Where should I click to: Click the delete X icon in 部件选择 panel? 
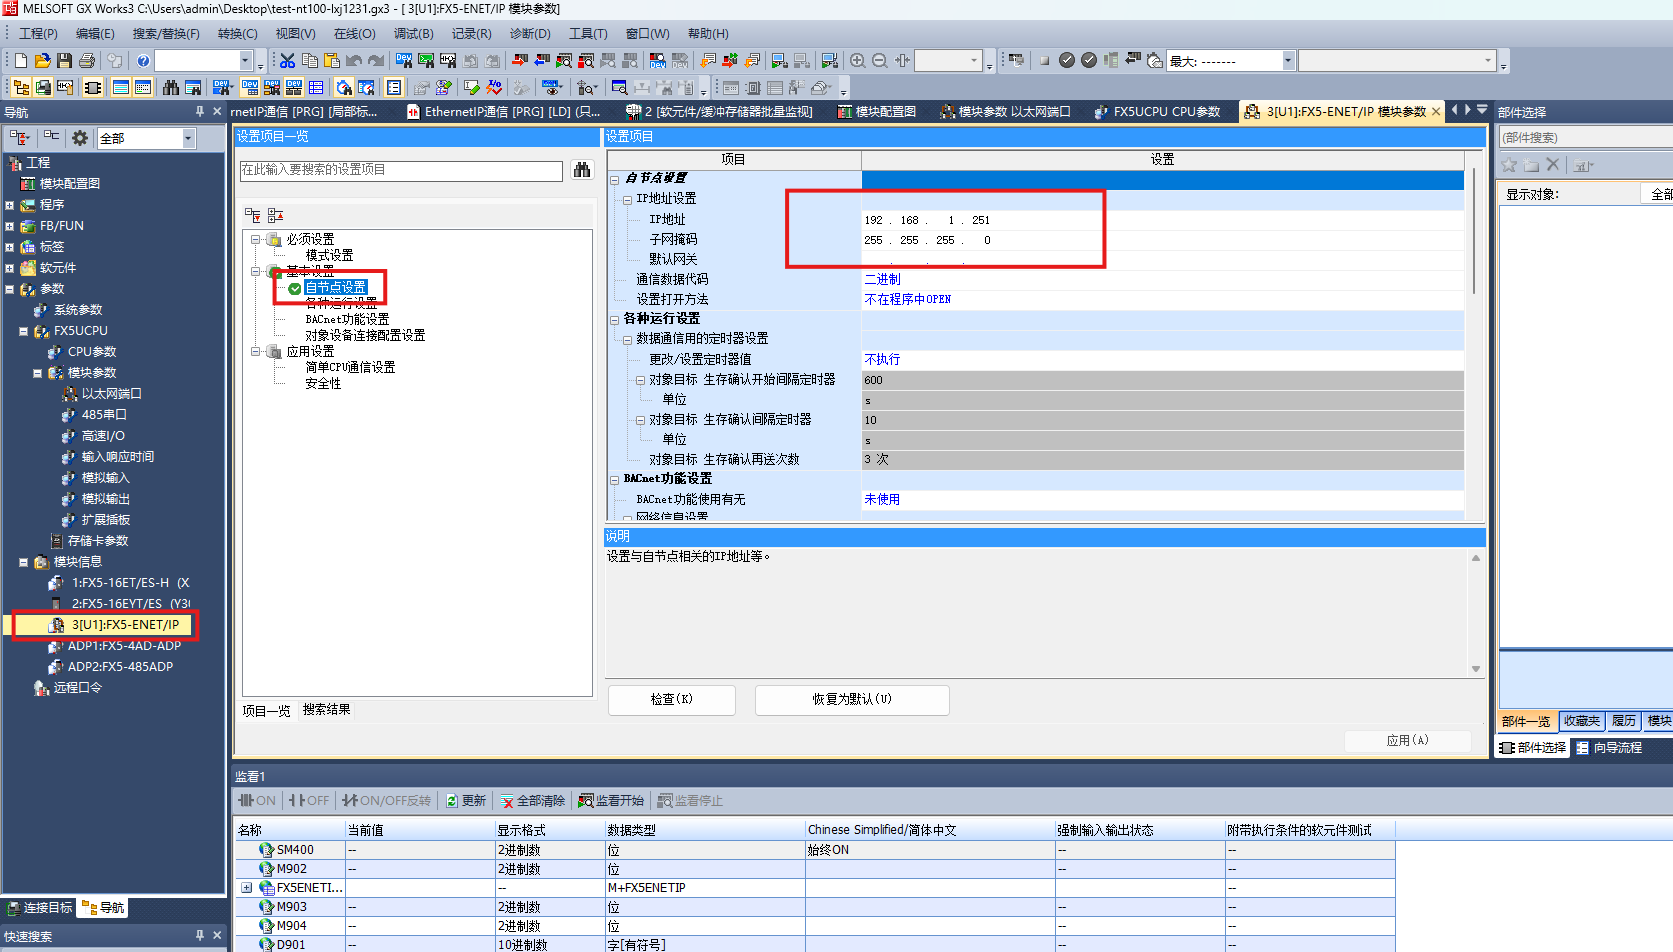pos(1553,165)
